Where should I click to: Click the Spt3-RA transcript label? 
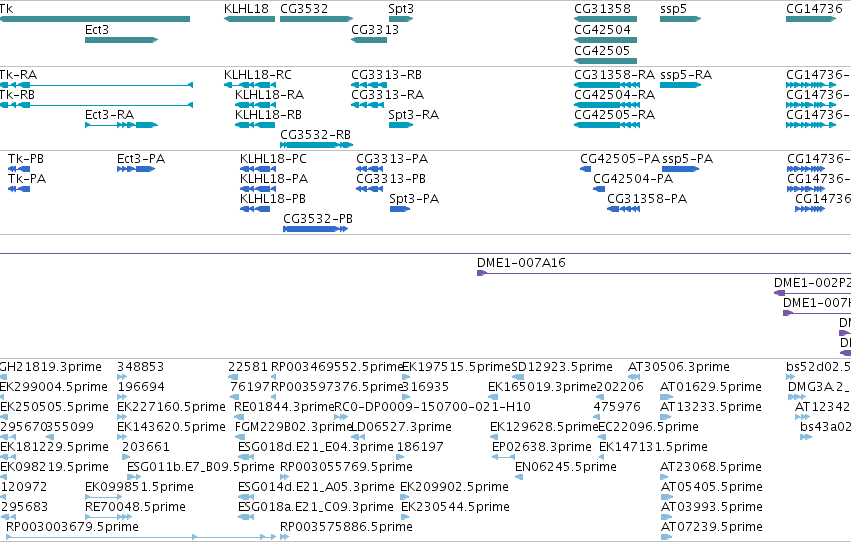[414, 115]
